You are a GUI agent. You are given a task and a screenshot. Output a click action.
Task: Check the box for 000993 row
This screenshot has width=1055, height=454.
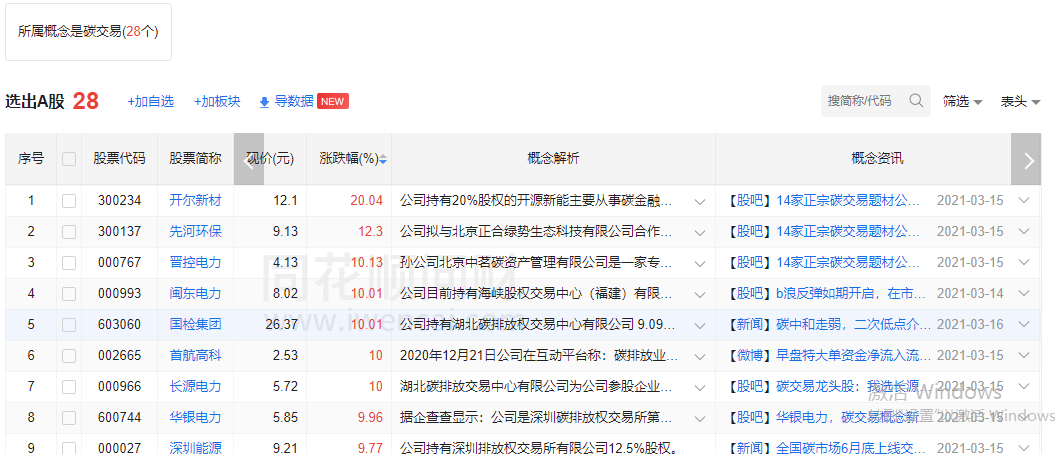point(69,294)
